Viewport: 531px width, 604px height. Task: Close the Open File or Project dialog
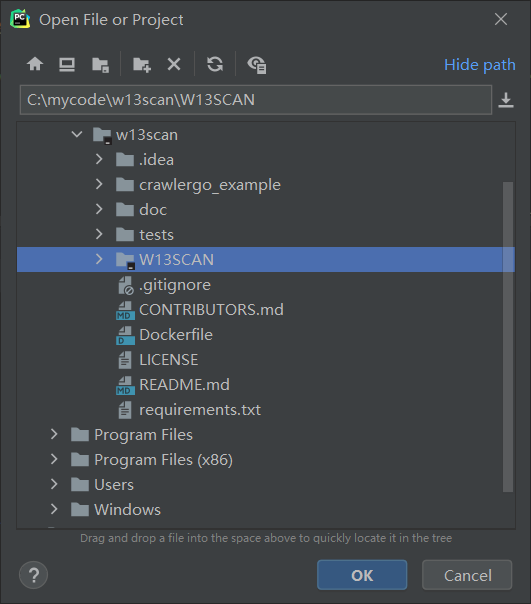coord(501,19)
